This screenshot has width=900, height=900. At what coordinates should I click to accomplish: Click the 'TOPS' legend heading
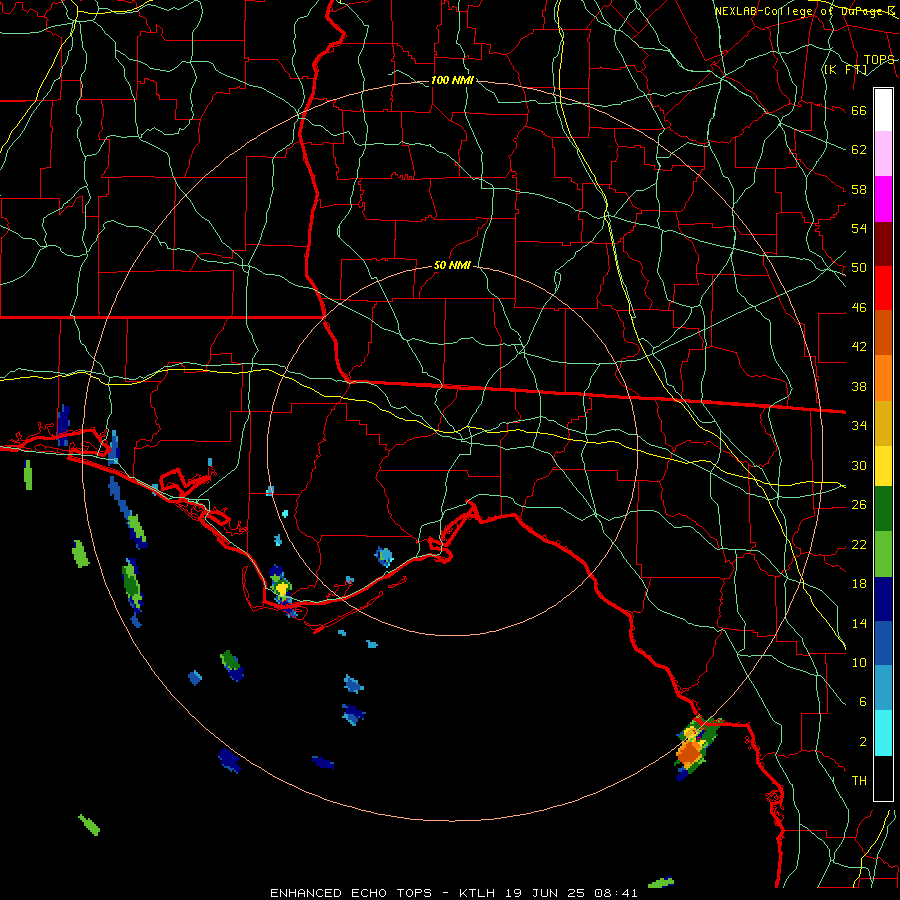(x=879, y=60)
